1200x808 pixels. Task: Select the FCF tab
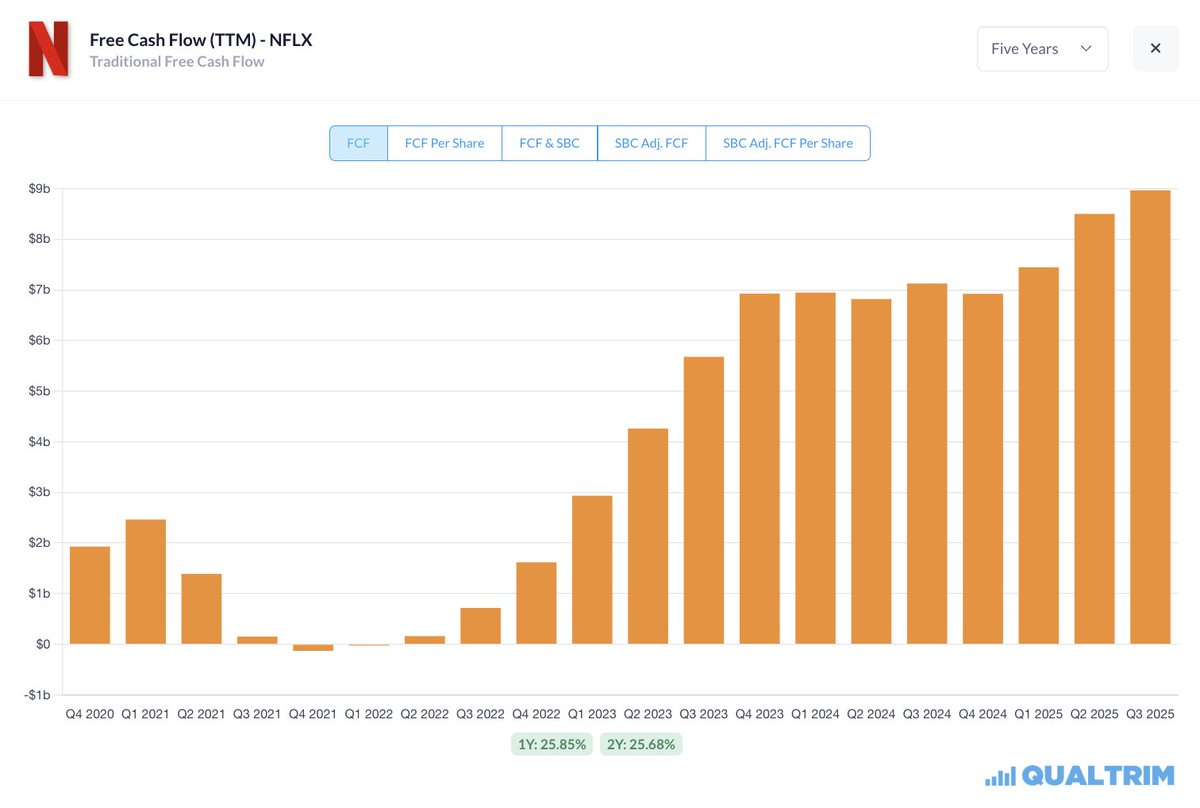(x=358, y=143)
